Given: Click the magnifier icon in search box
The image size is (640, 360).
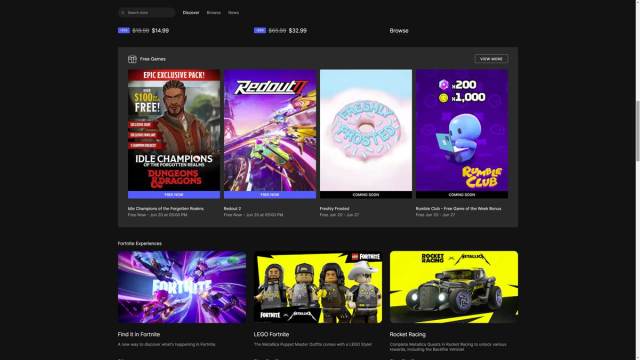Looking at the screenshot, I should click(x=123, y=13).
